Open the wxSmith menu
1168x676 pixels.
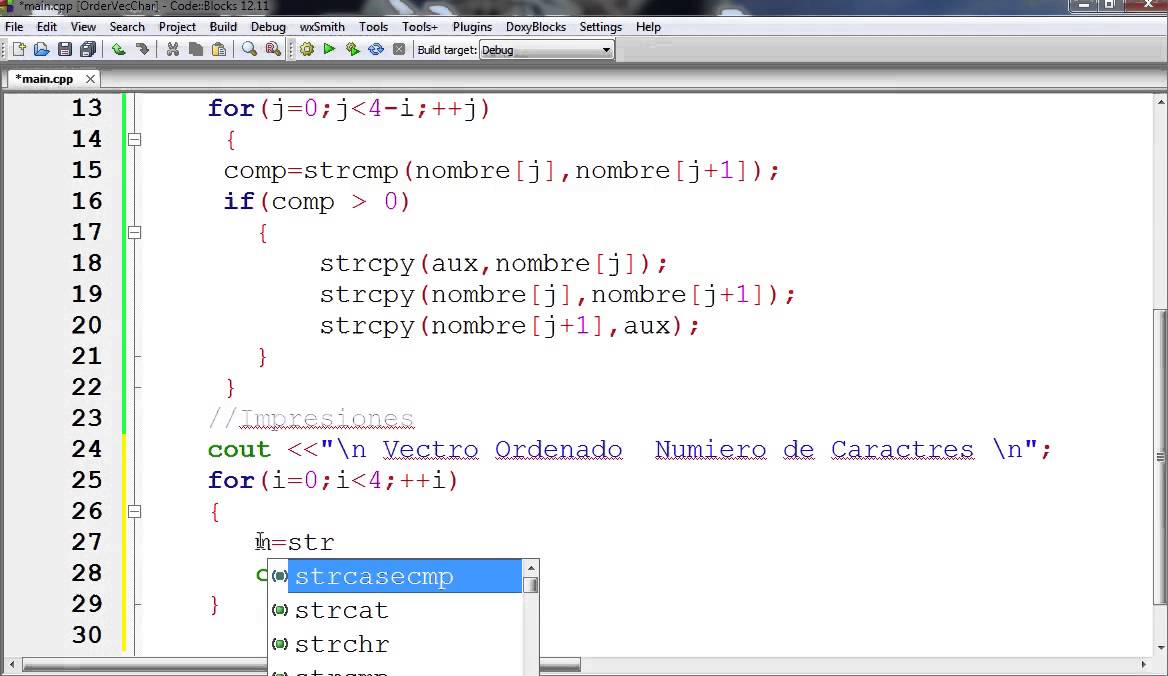[321, 27]
